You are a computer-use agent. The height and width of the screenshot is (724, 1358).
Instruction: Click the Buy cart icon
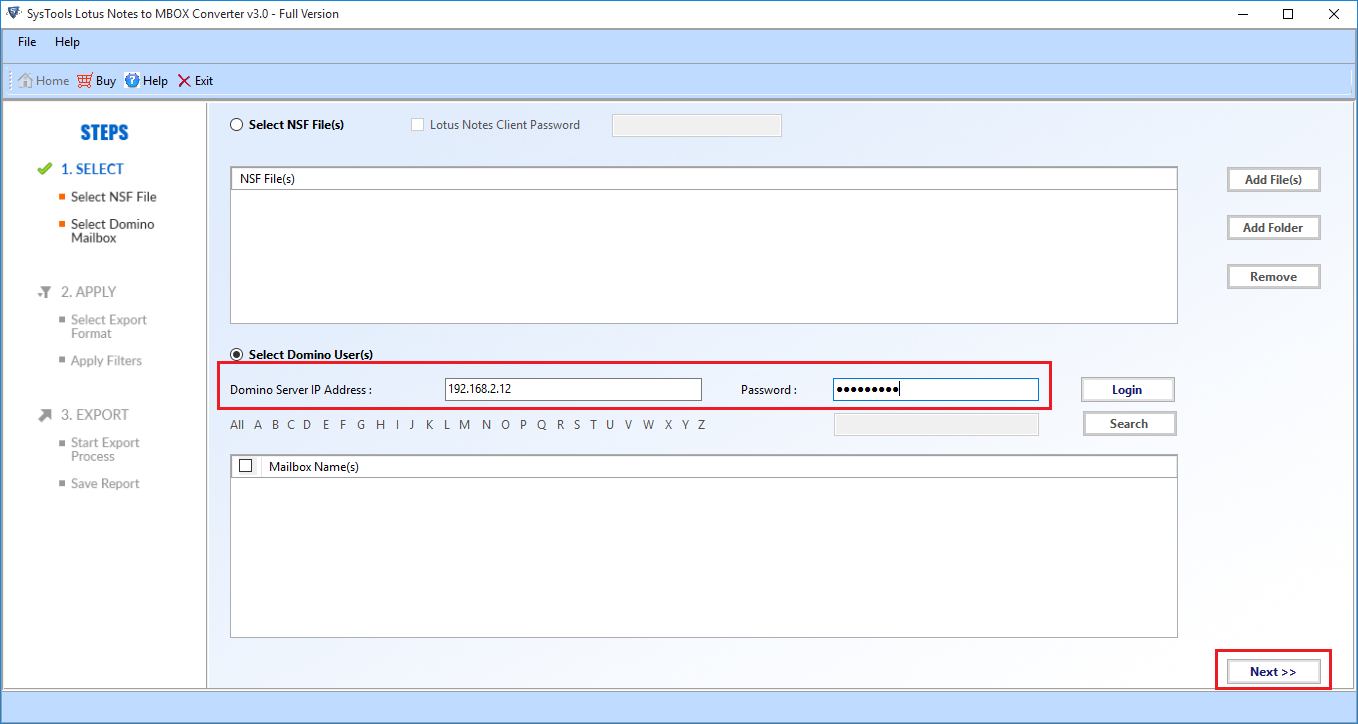85,81
